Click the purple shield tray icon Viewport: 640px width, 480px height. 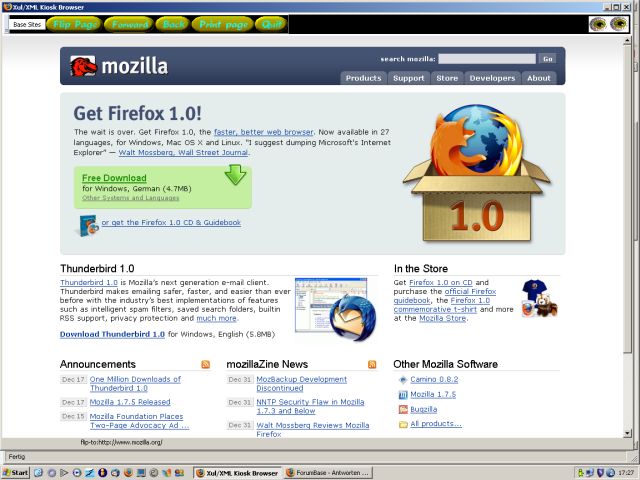(x=600, y=473)
